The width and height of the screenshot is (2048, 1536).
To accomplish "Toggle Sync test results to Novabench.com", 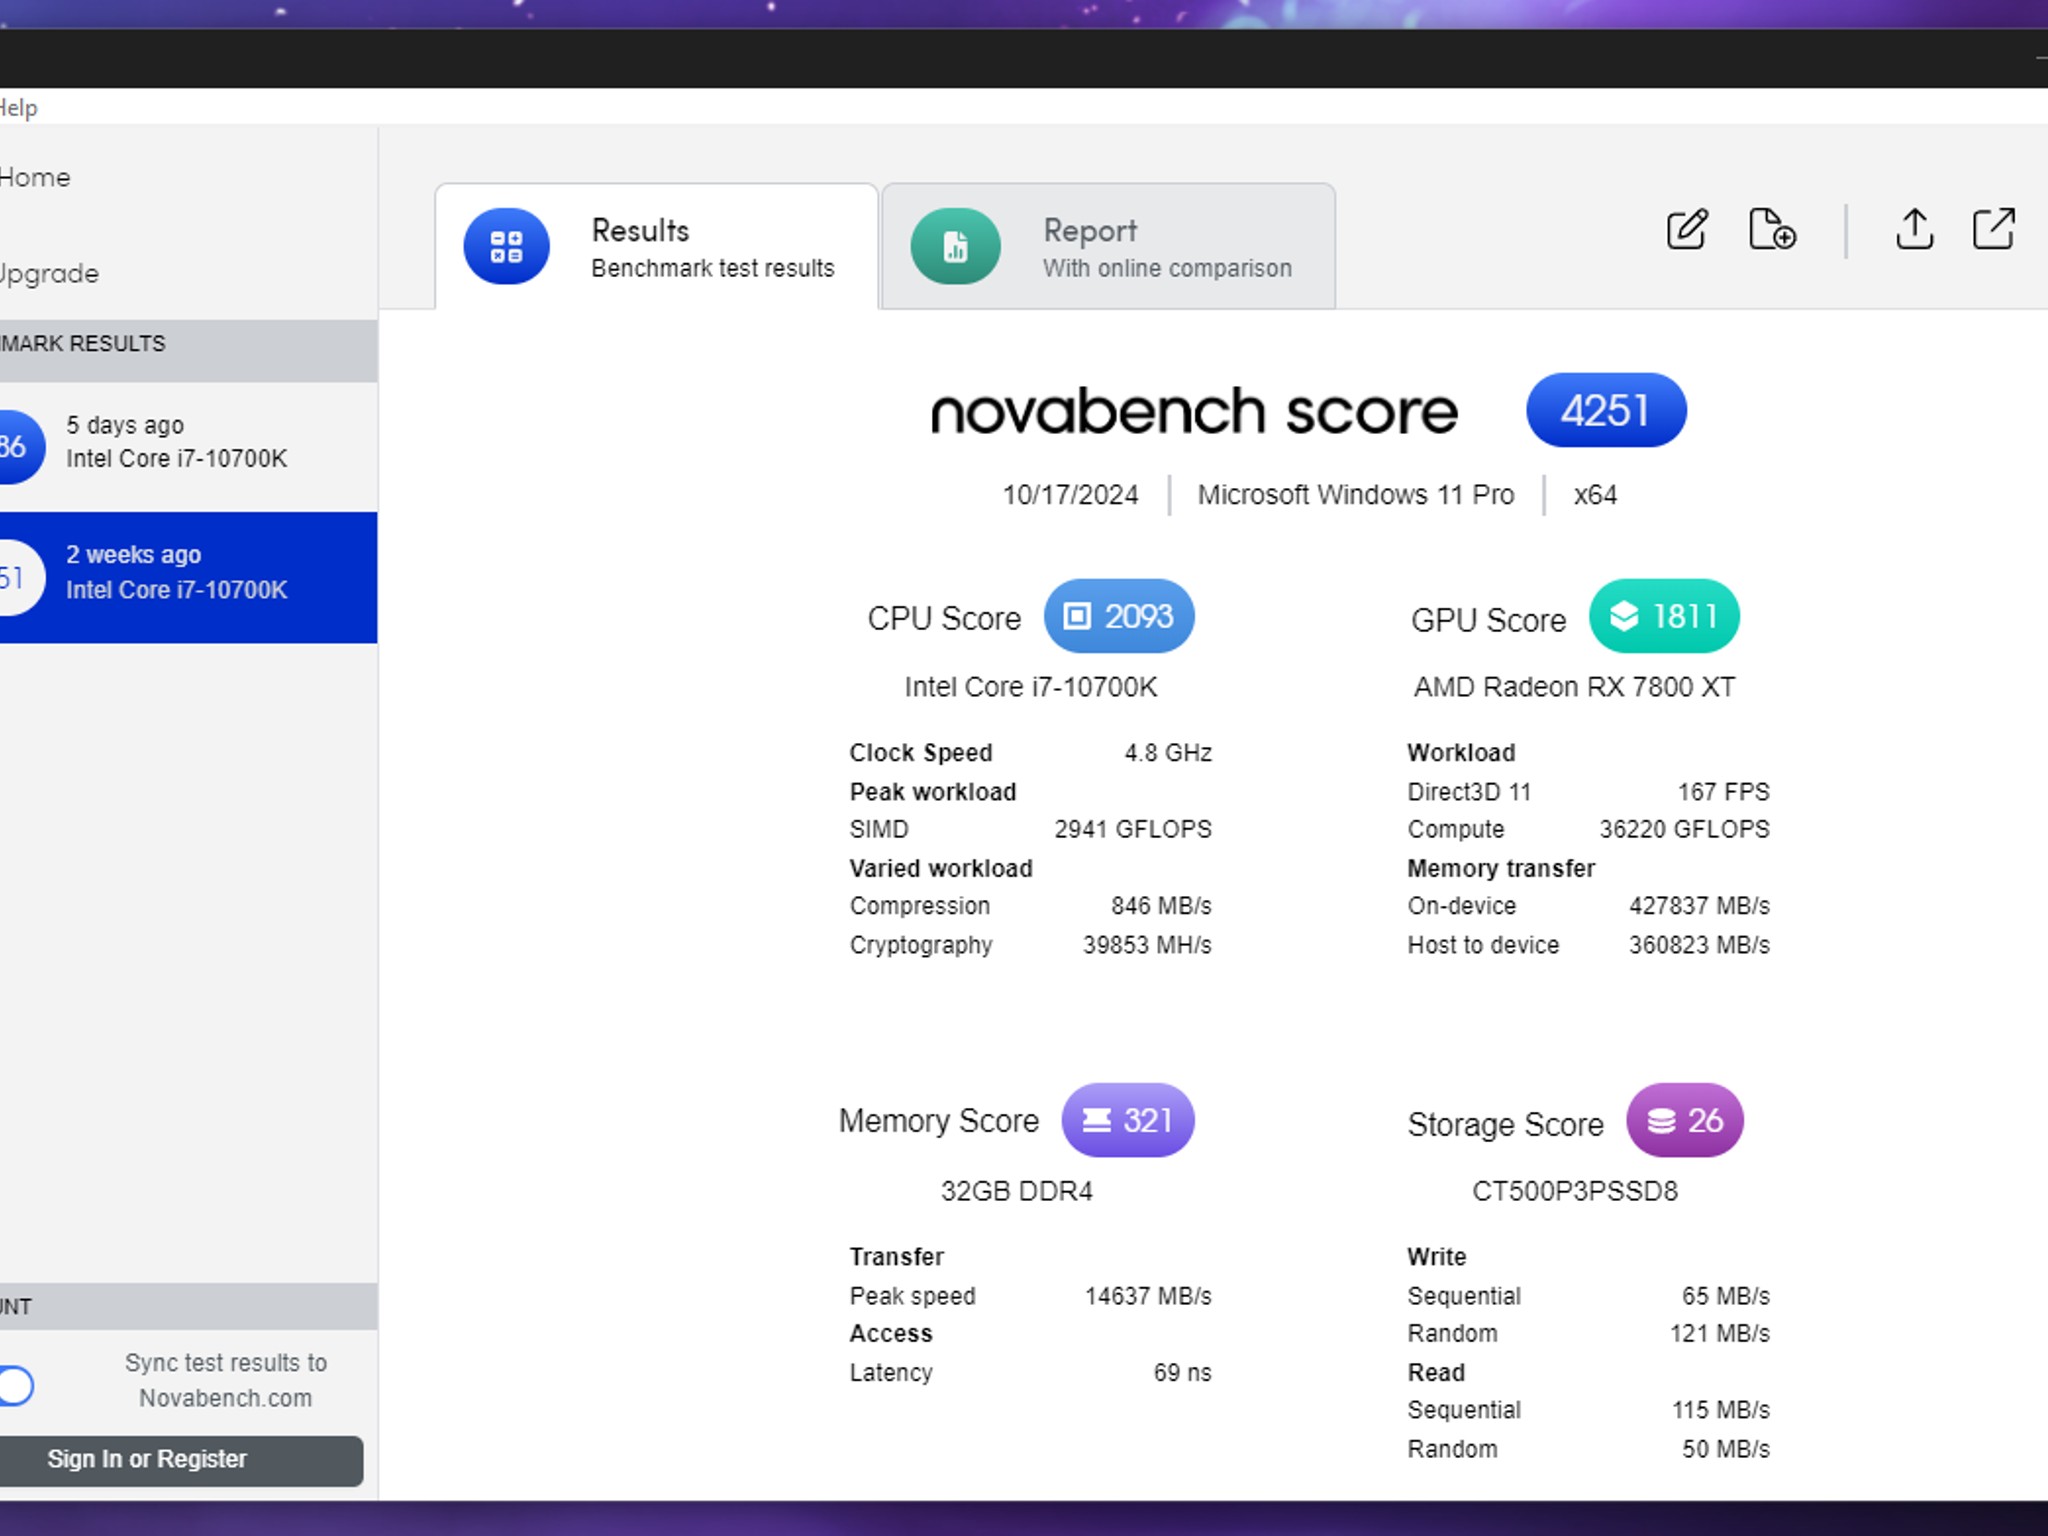I will click(15, 1386).
